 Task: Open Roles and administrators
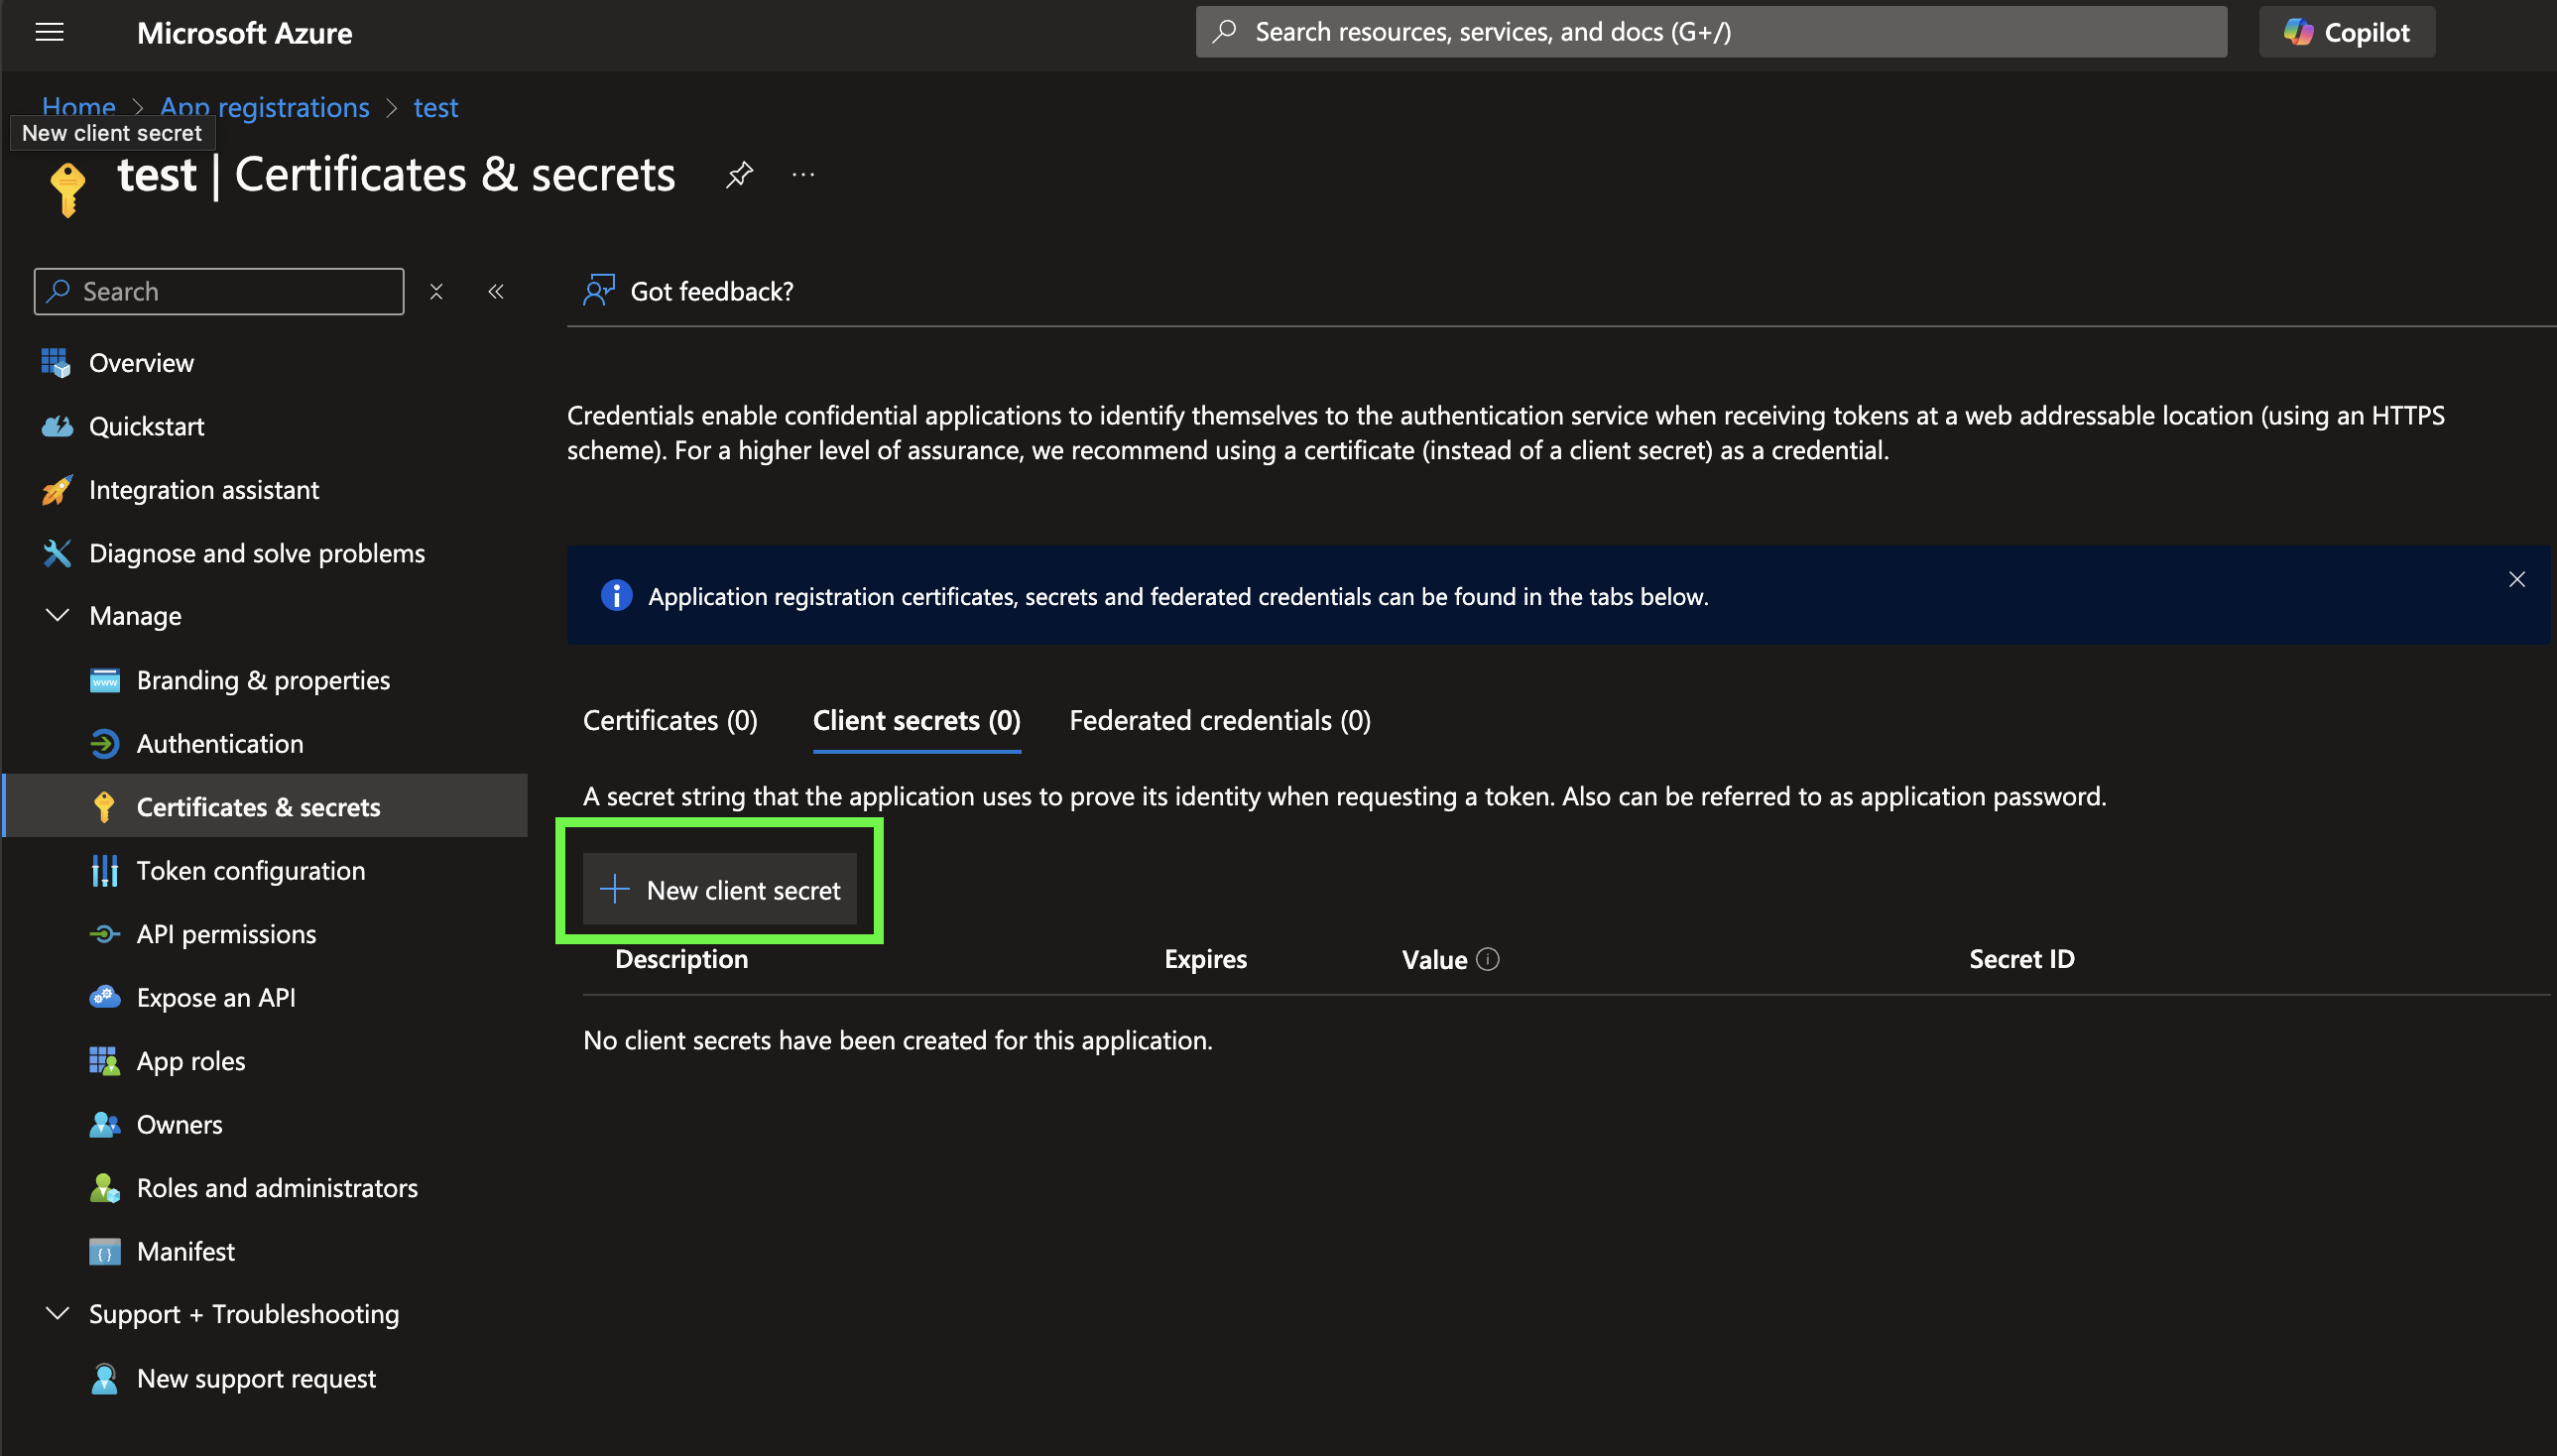(x=277, y=1188)
